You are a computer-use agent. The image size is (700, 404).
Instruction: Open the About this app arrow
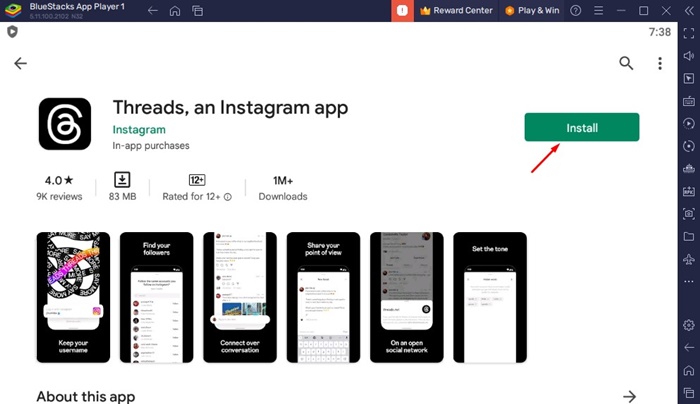[x=629, y=396]
